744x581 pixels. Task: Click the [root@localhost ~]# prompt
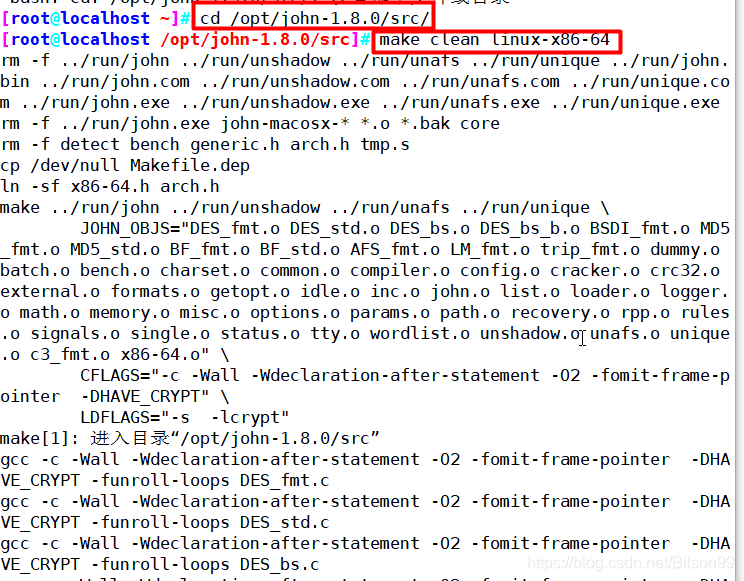tap(95, 19)
